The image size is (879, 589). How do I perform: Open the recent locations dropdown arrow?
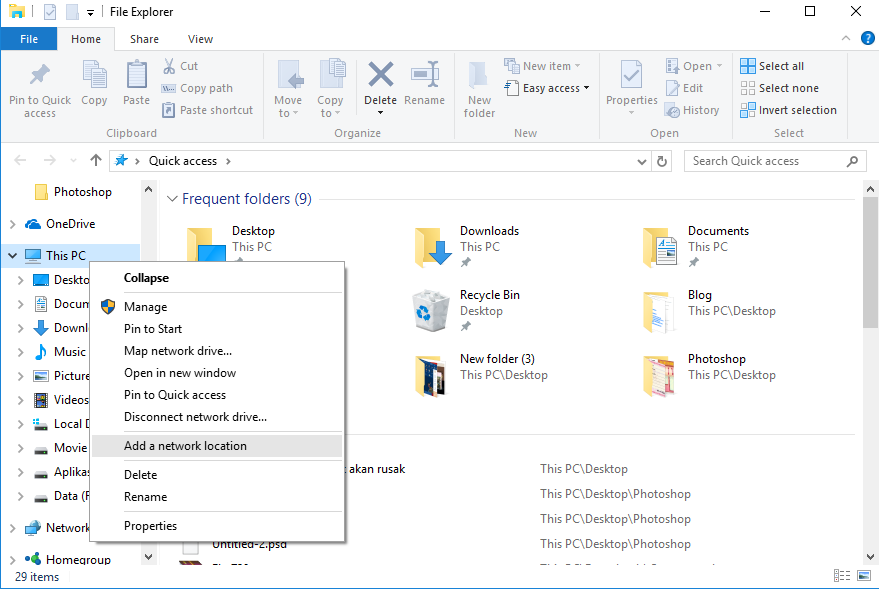pyautogui.click(x=73, y=161)
